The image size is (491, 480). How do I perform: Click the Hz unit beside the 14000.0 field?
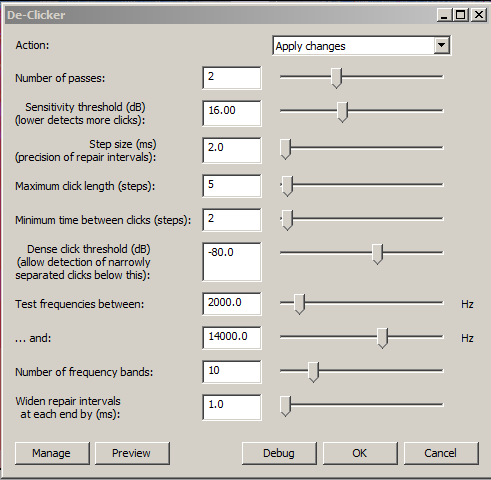point(467,338)
